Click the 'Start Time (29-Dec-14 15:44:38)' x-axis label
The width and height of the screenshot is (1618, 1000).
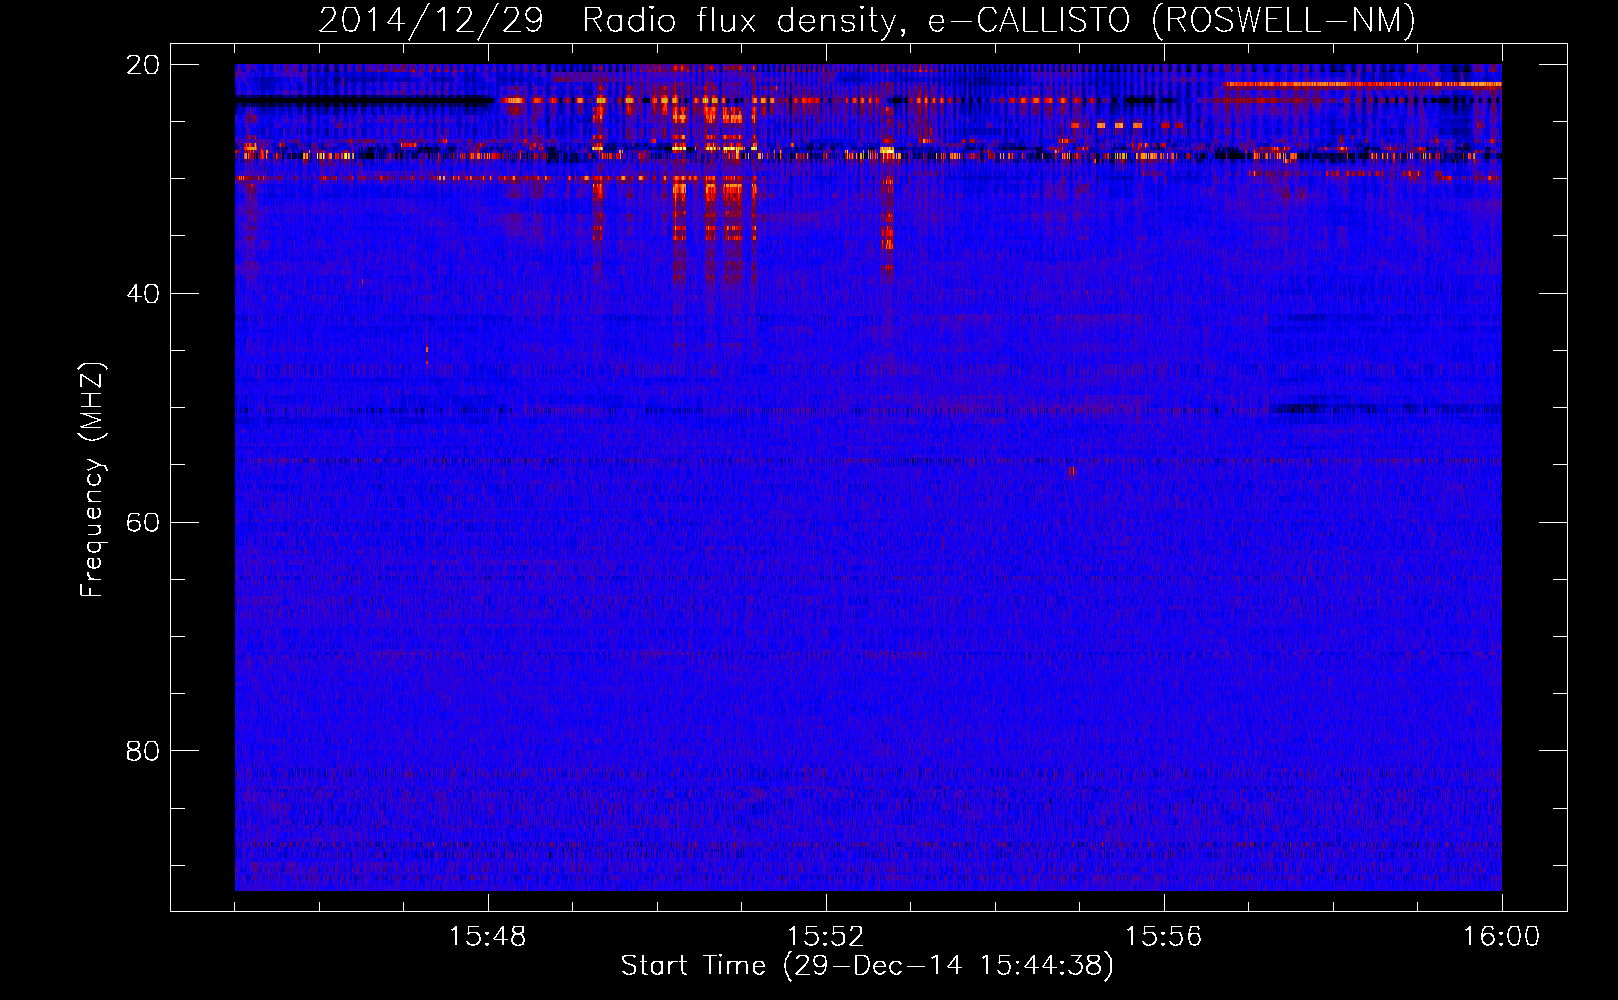(867, 966)
